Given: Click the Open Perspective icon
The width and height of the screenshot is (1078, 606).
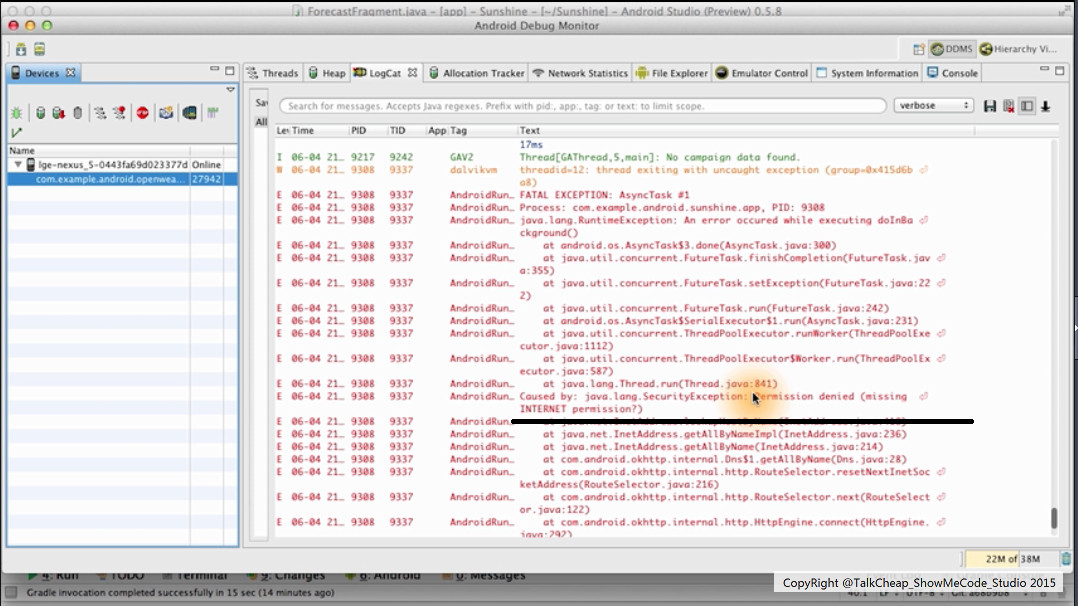Looking at the screenshot, I should tap(918, 49).
